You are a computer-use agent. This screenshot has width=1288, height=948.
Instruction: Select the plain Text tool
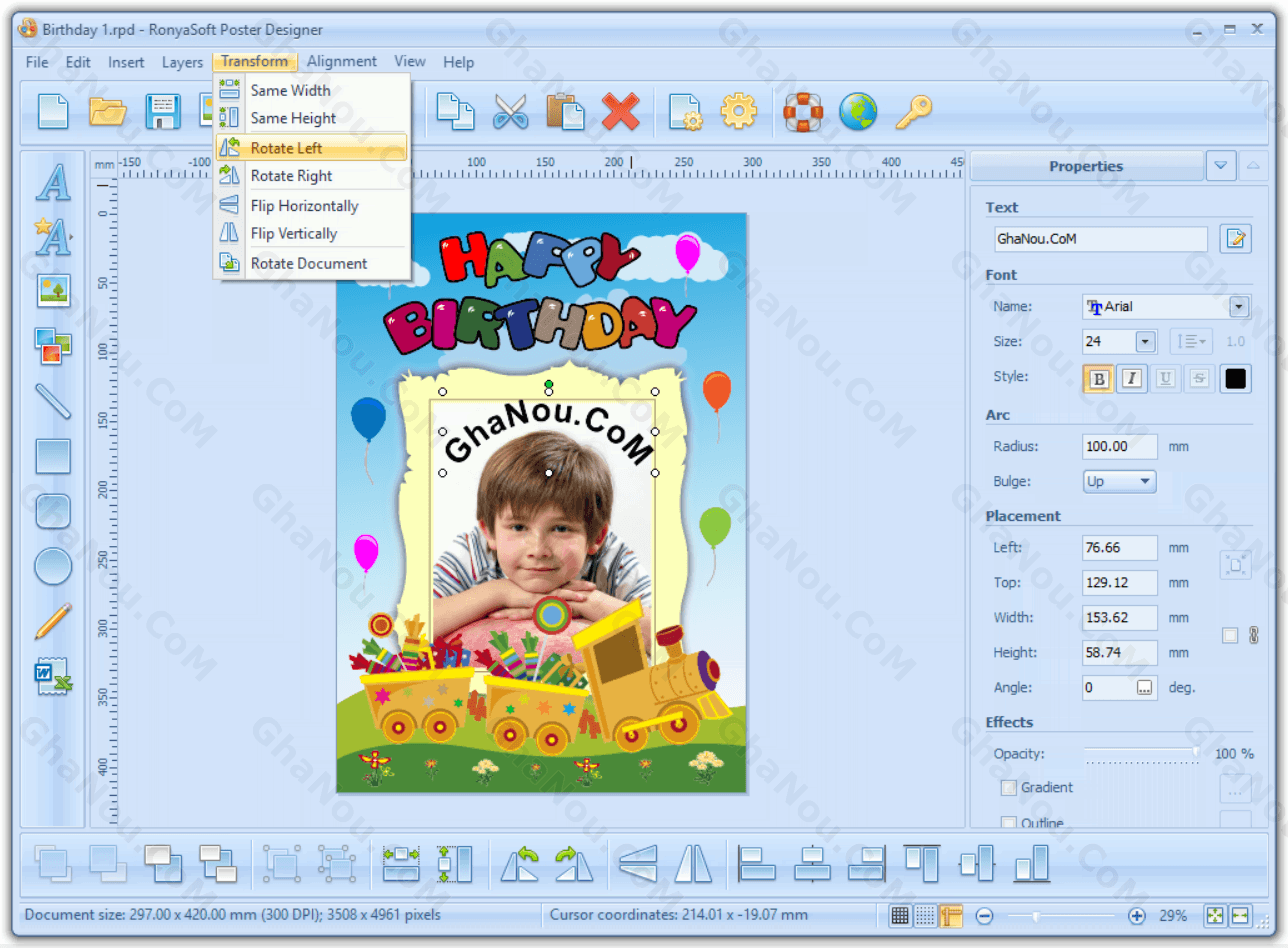[53, 183]
